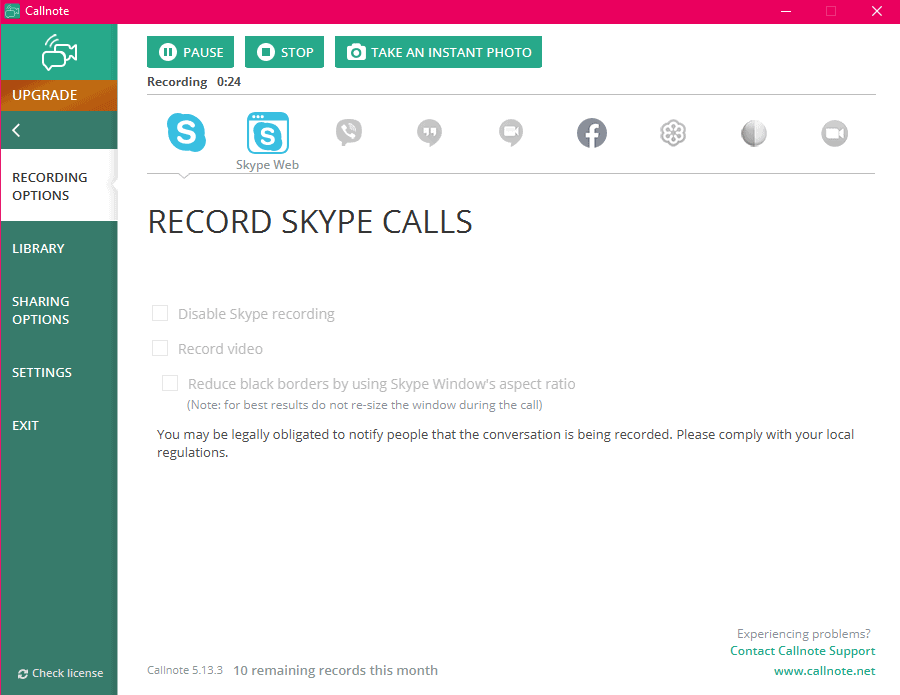
Task: Pause the current recording
Action: (190, 51)
